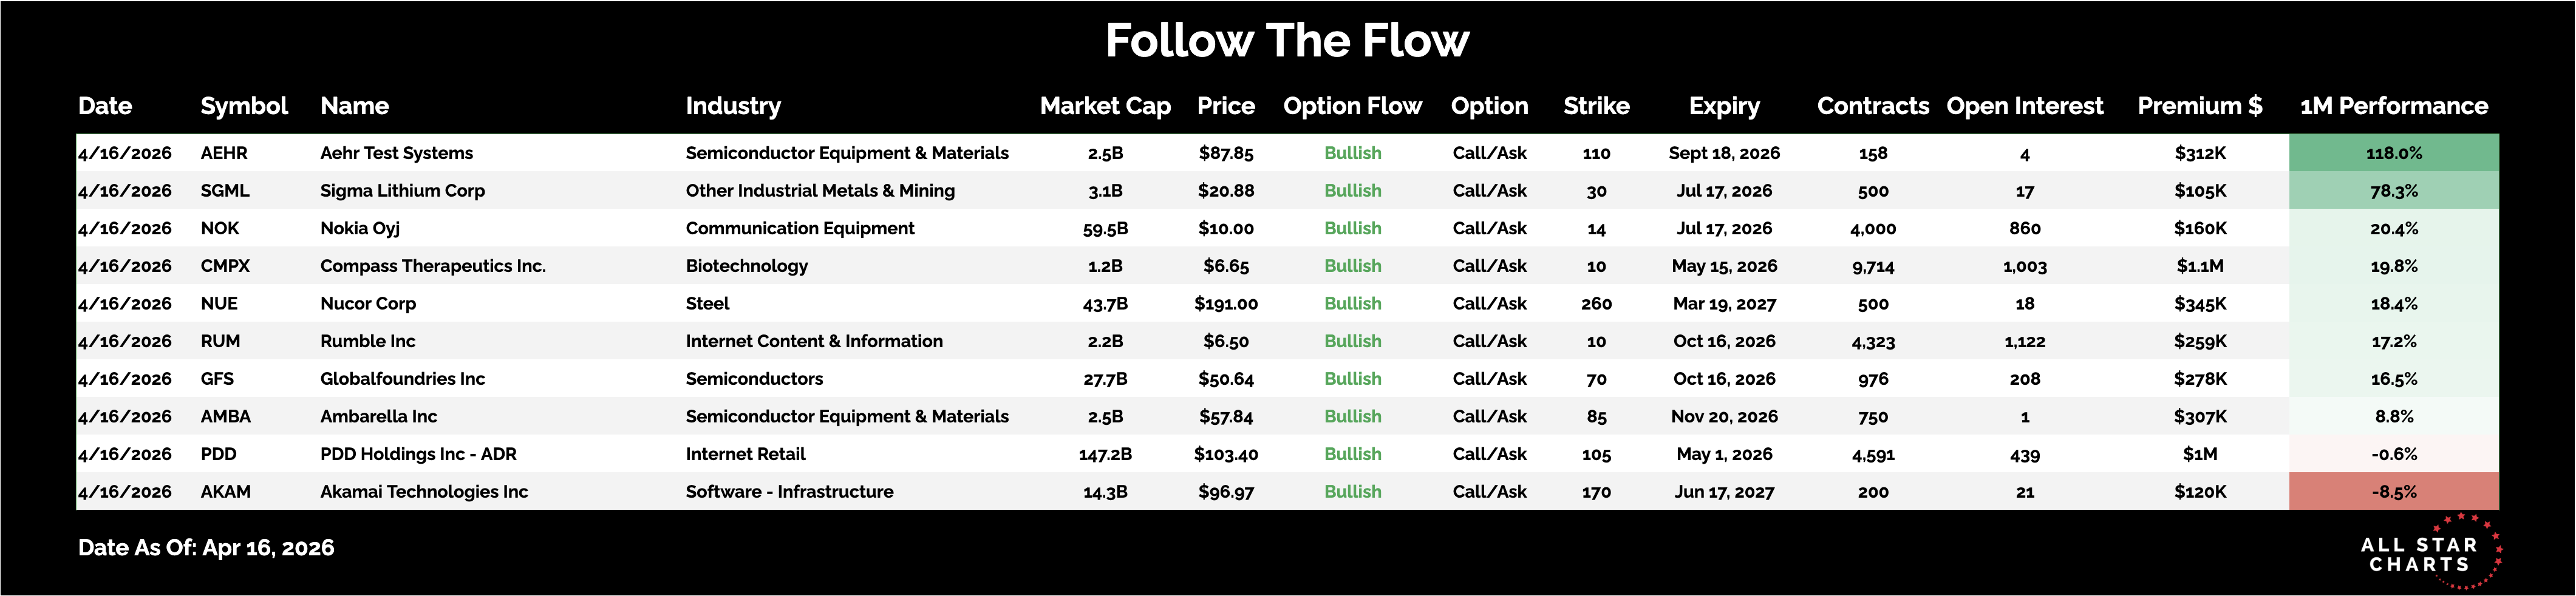Click Compass Therapeutics $1.1M premium value
Viewport: 2576px width, 596px height.
click(x=2199, y=266)
